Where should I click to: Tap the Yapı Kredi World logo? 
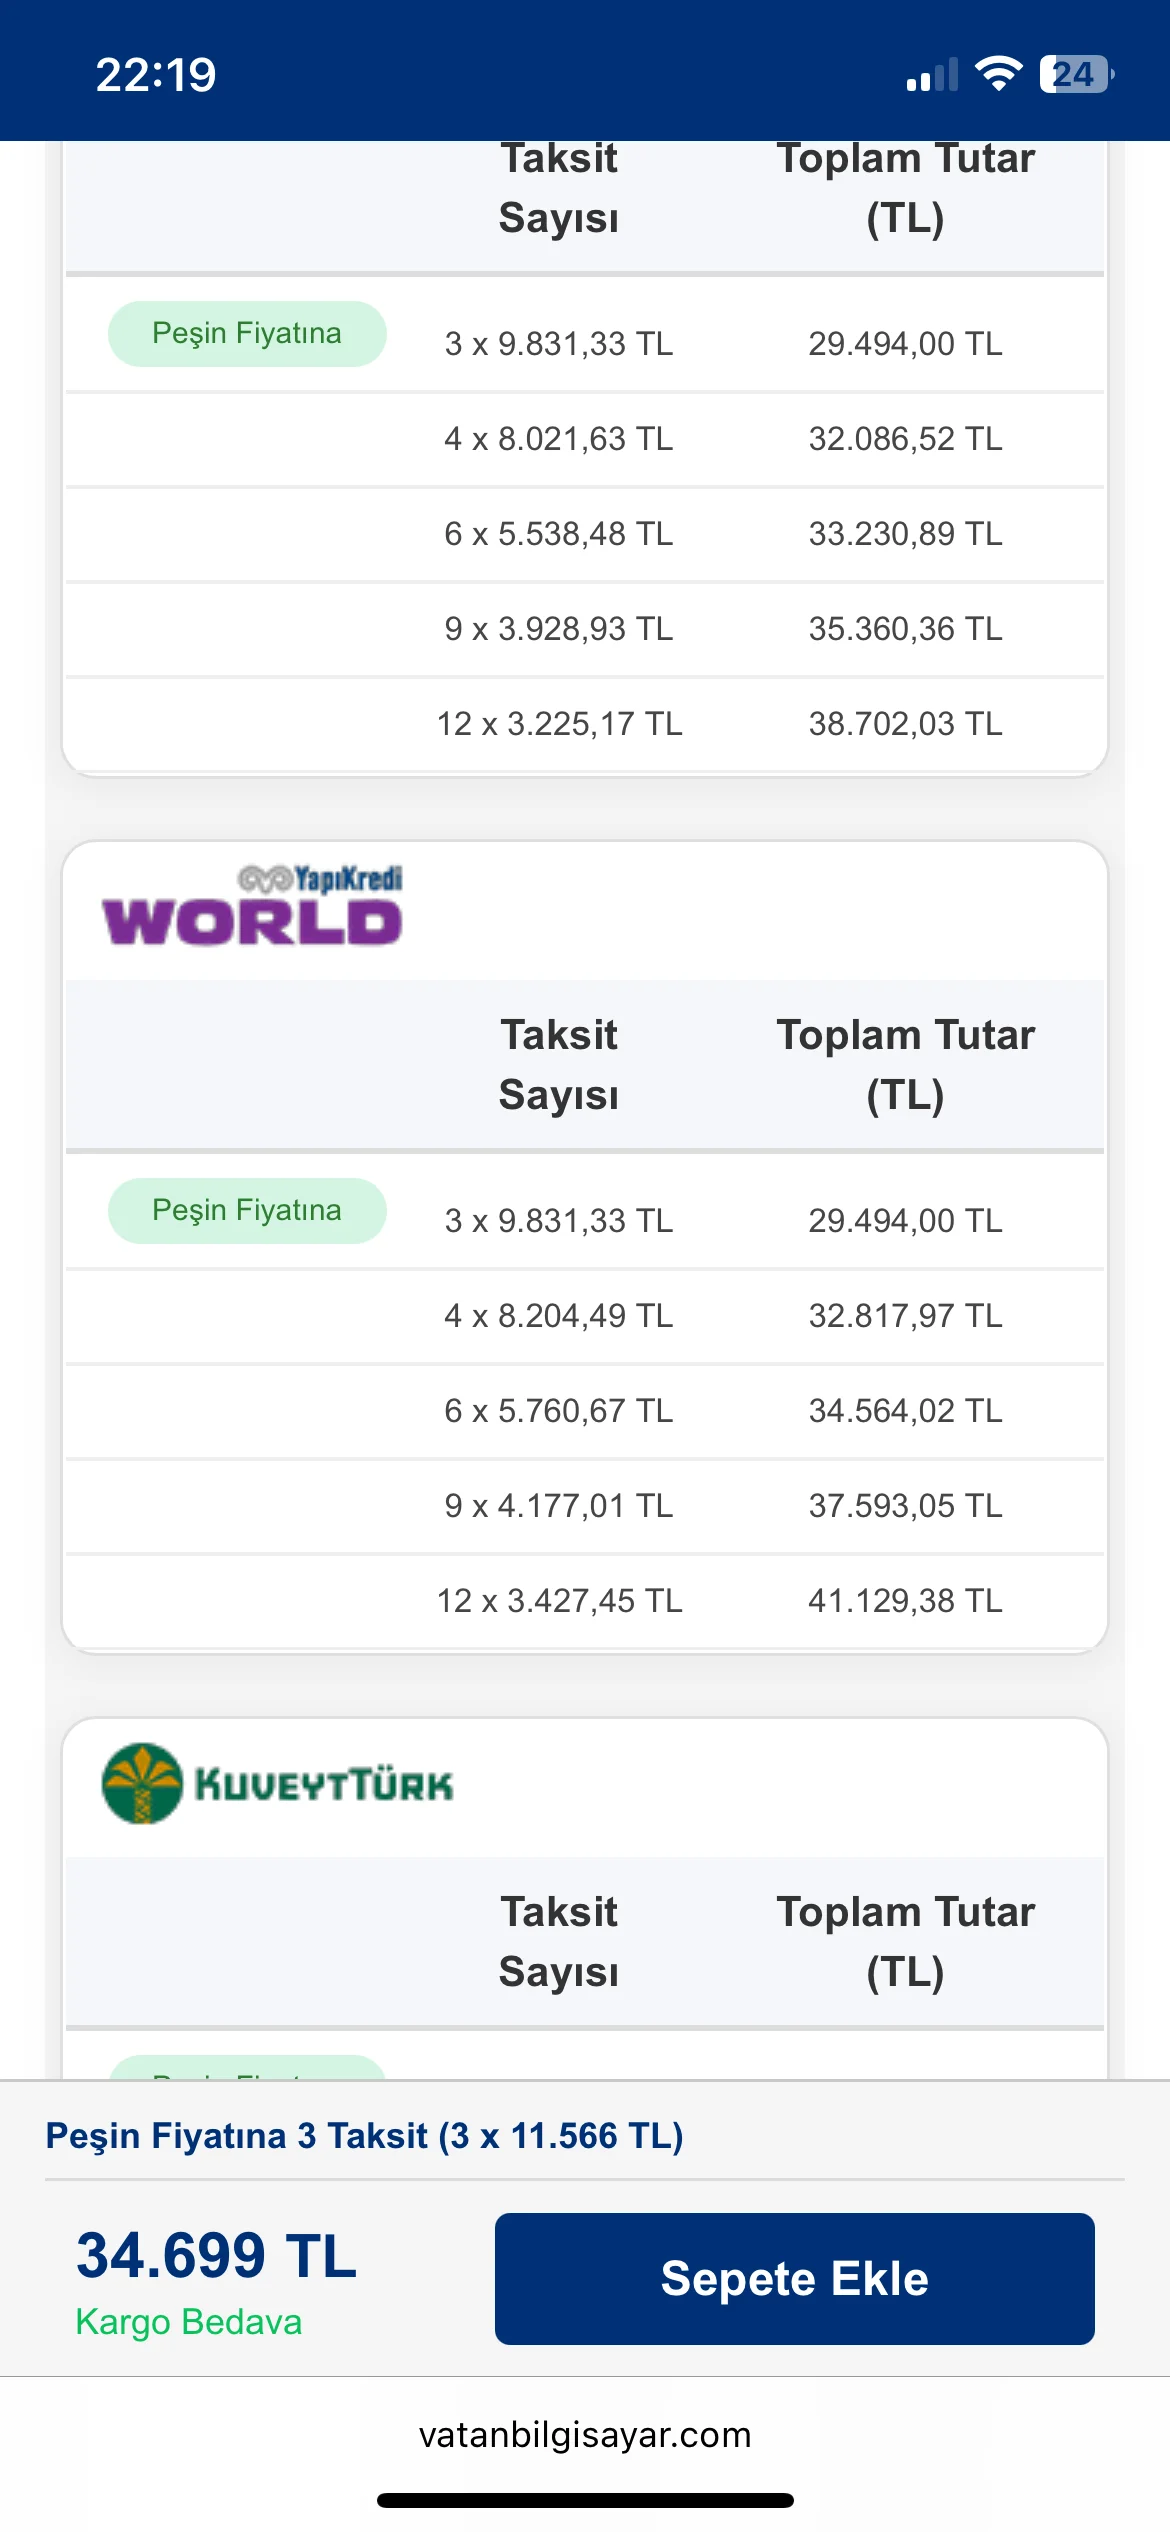tap(252, 906)
